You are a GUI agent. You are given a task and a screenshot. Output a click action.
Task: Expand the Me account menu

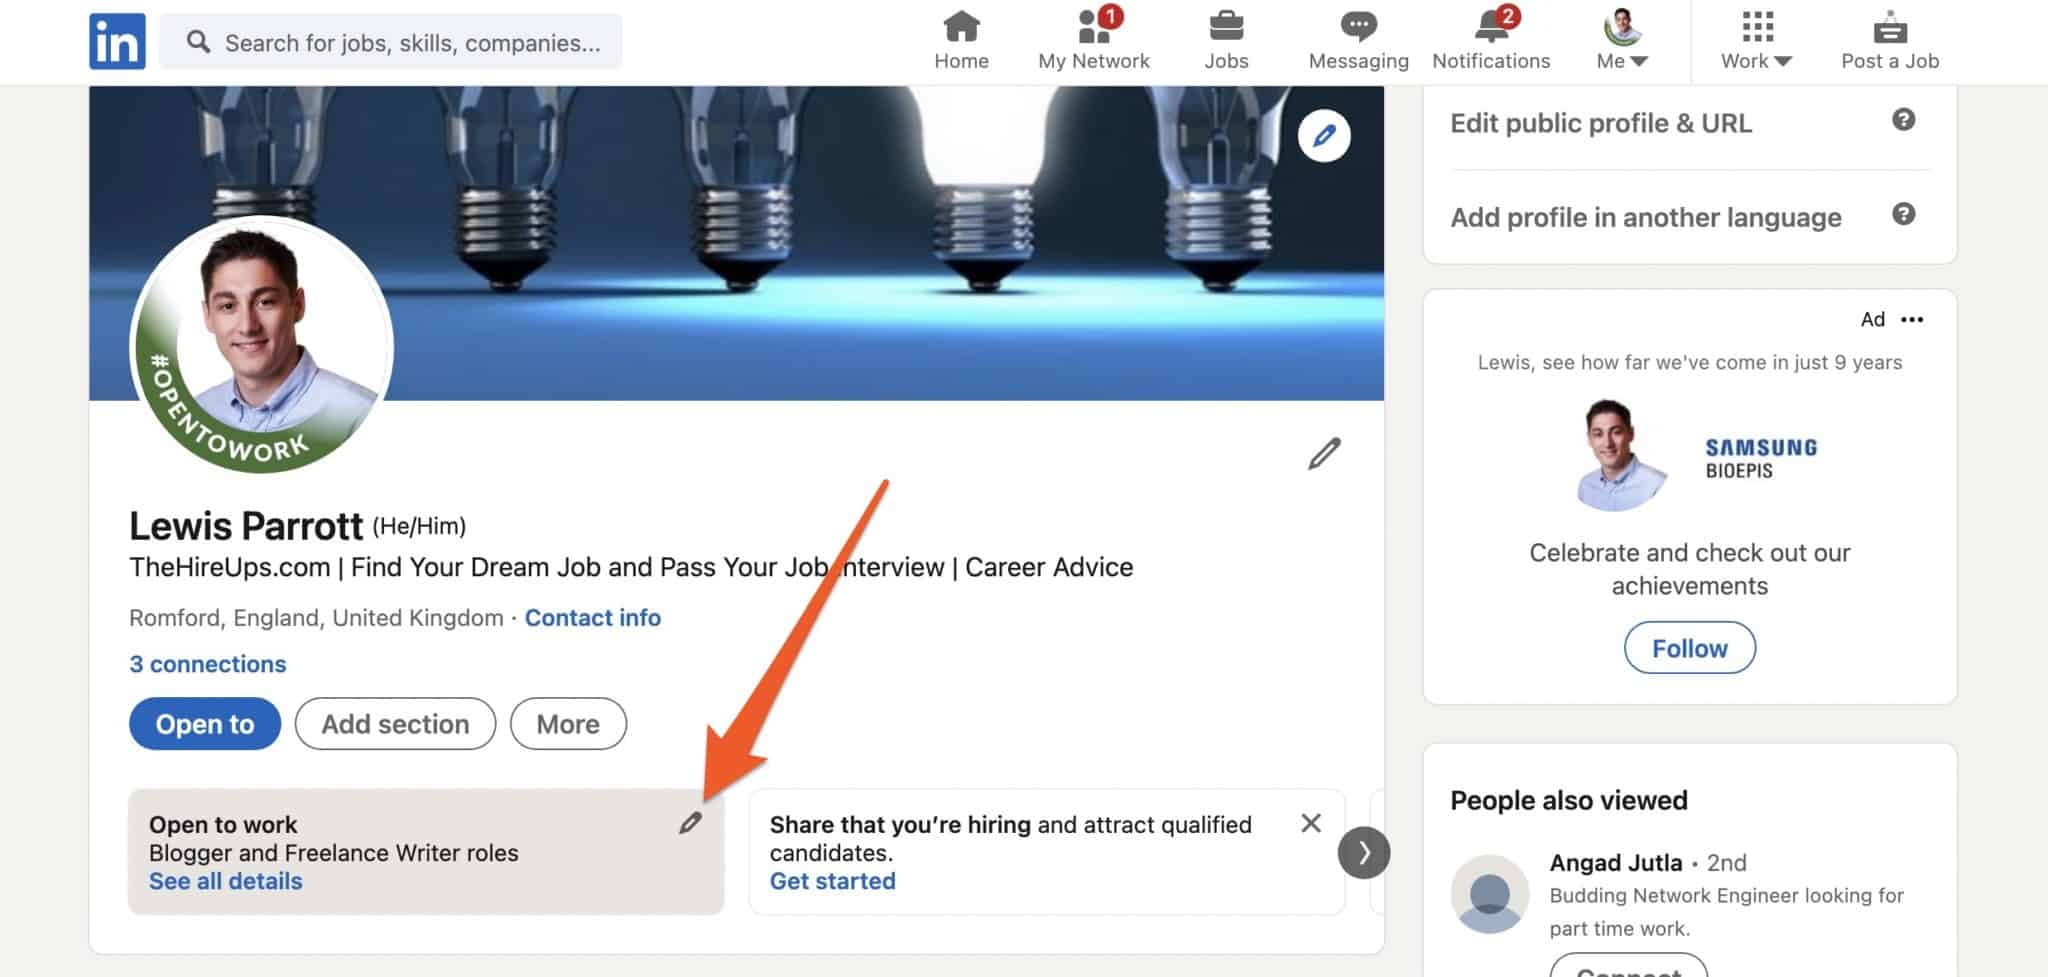tap(1622, 41)
